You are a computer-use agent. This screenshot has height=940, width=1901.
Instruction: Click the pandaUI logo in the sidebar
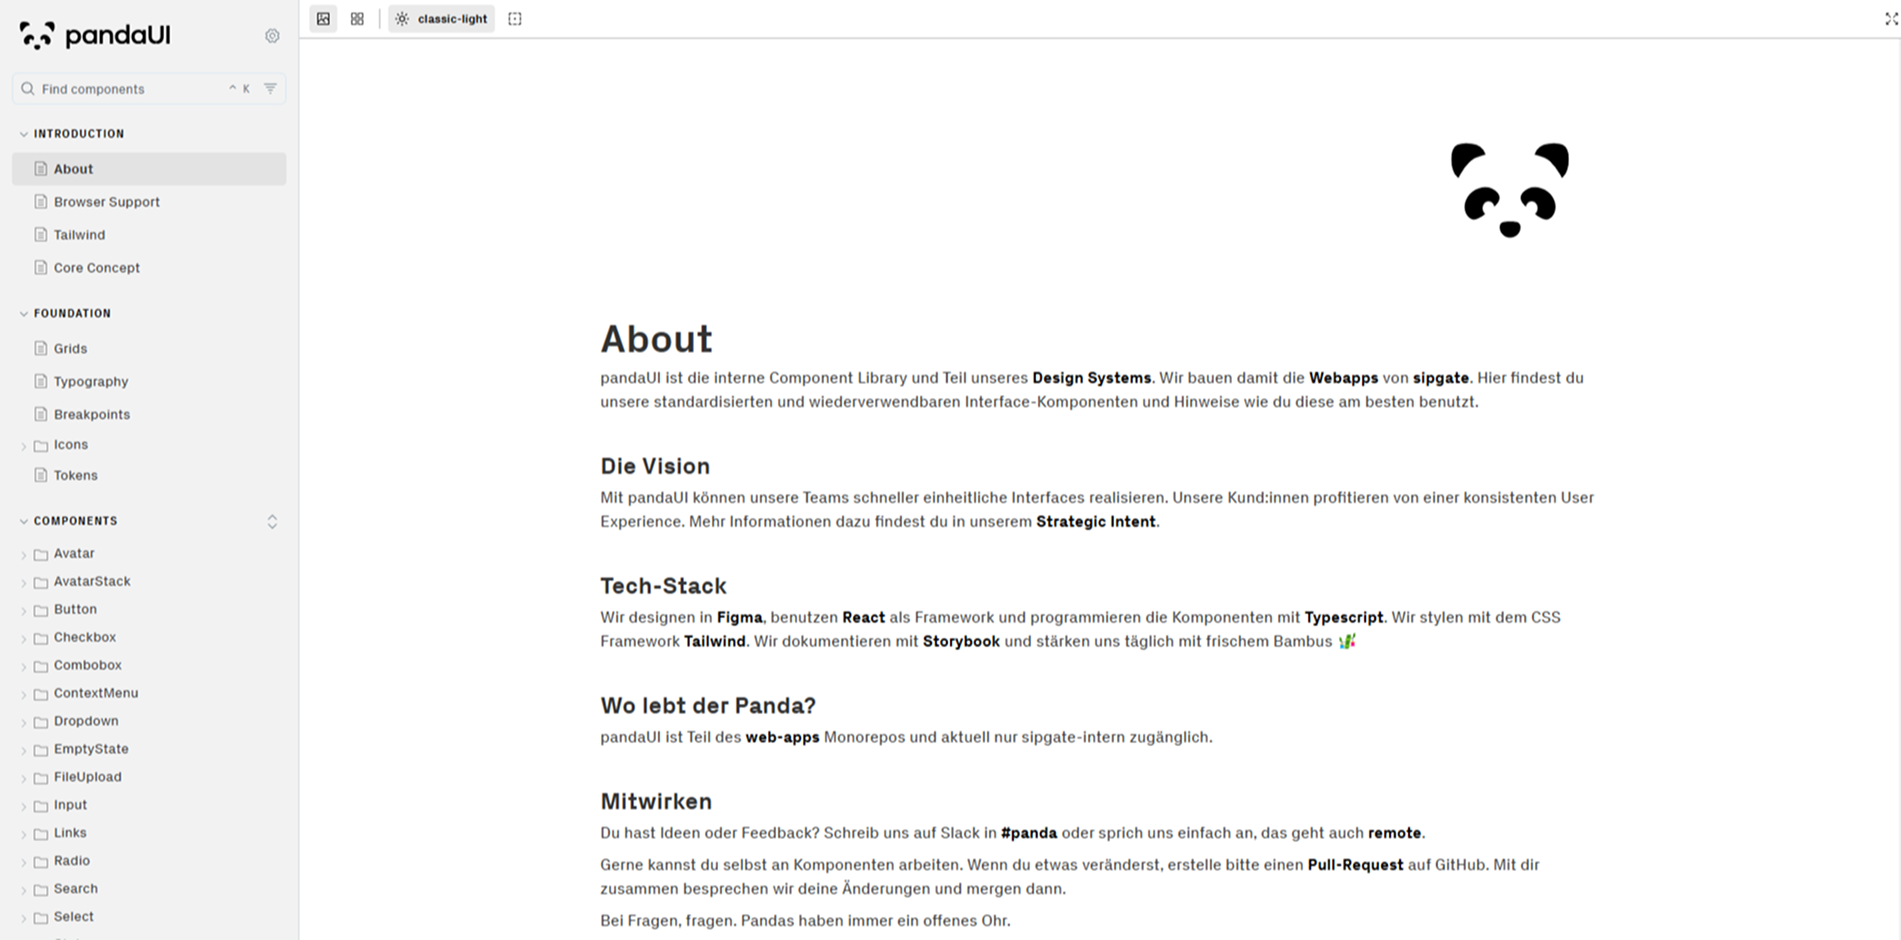[95, 36]
